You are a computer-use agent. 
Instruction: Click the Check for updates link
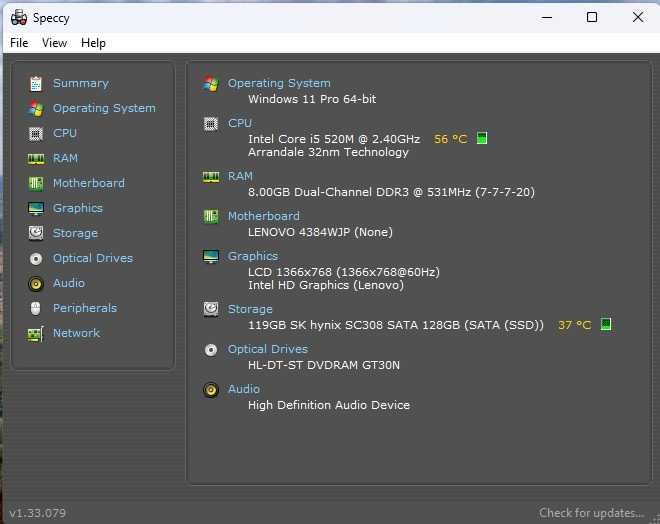pos(591,513)
